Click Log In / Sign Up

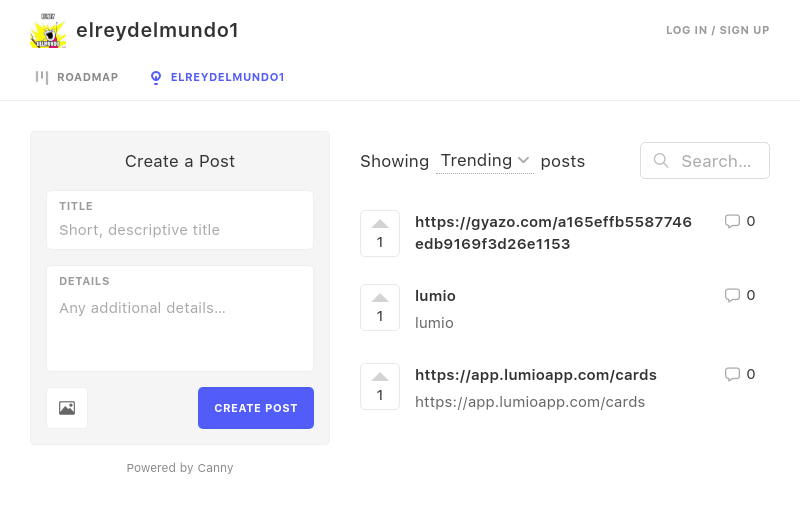718,30
